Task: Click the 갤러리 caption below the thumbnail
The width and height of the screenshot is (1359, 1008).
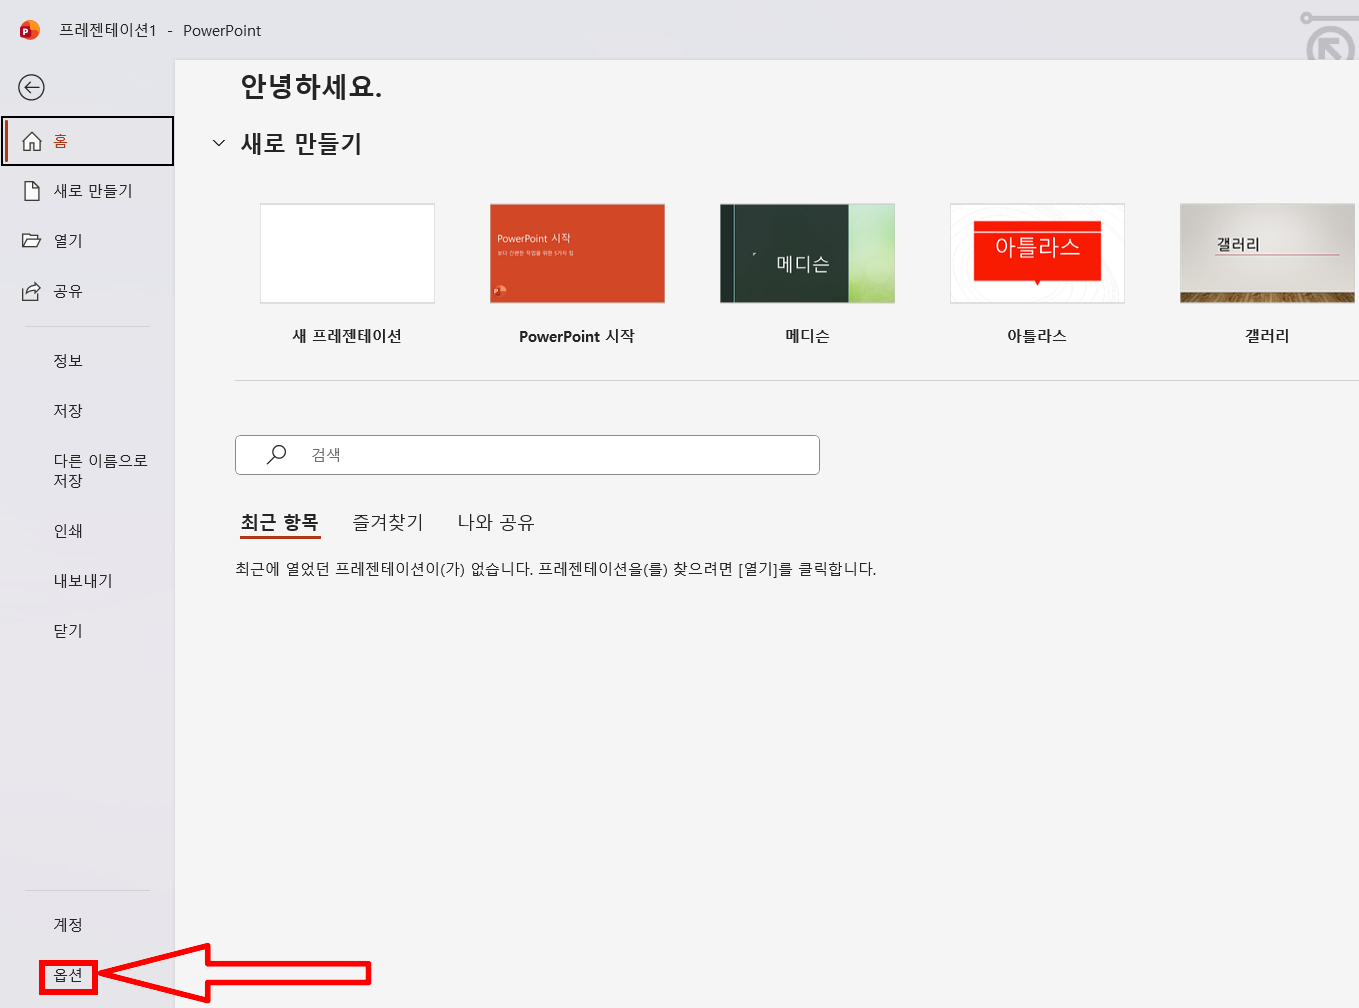Action: point(1267,336)
